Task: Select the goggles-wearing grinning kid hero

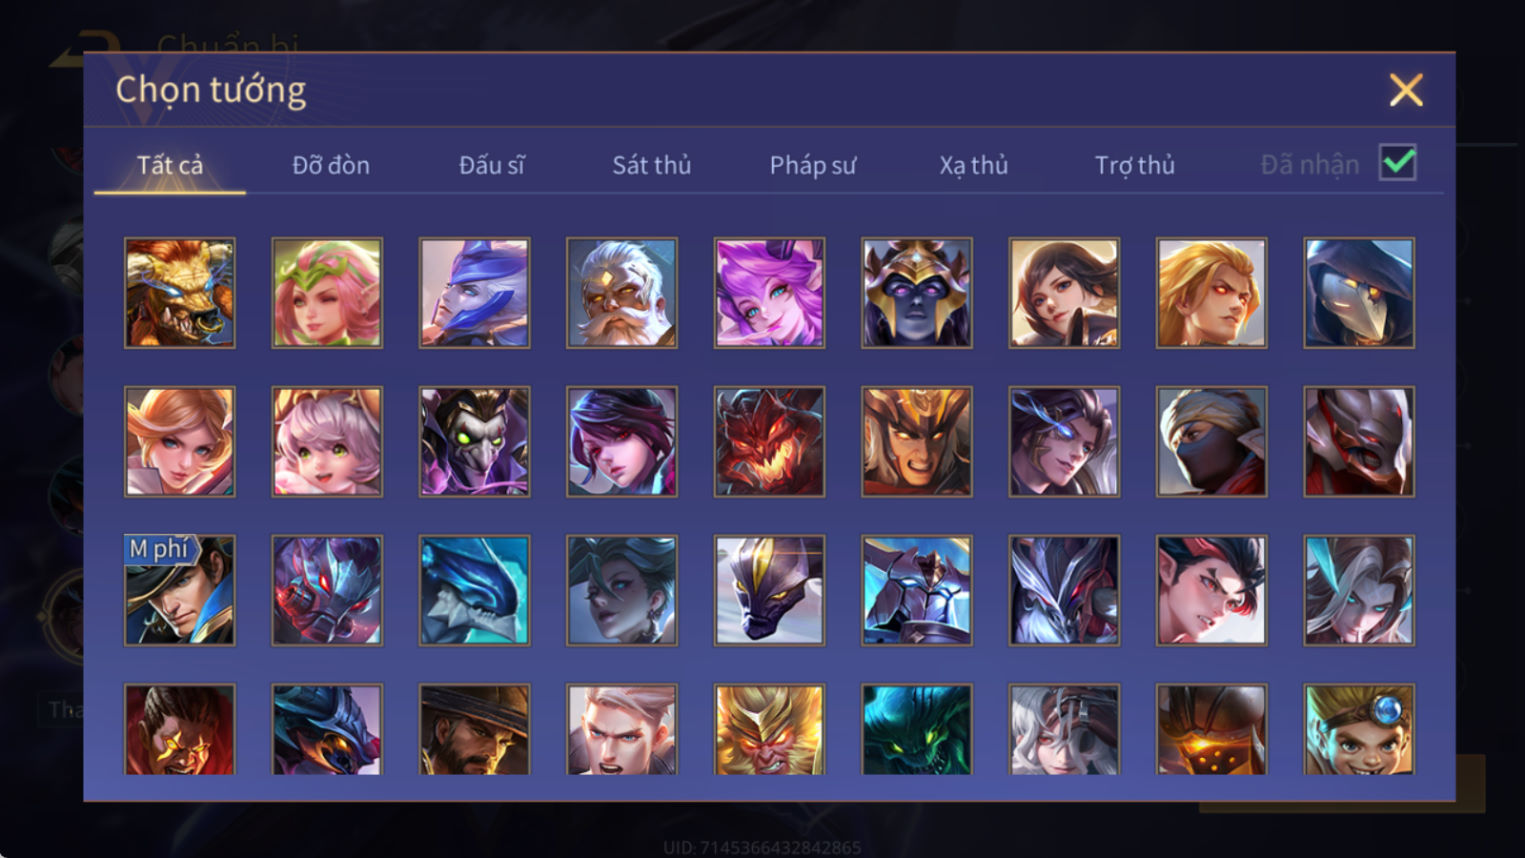Action: pos(1359,730)
